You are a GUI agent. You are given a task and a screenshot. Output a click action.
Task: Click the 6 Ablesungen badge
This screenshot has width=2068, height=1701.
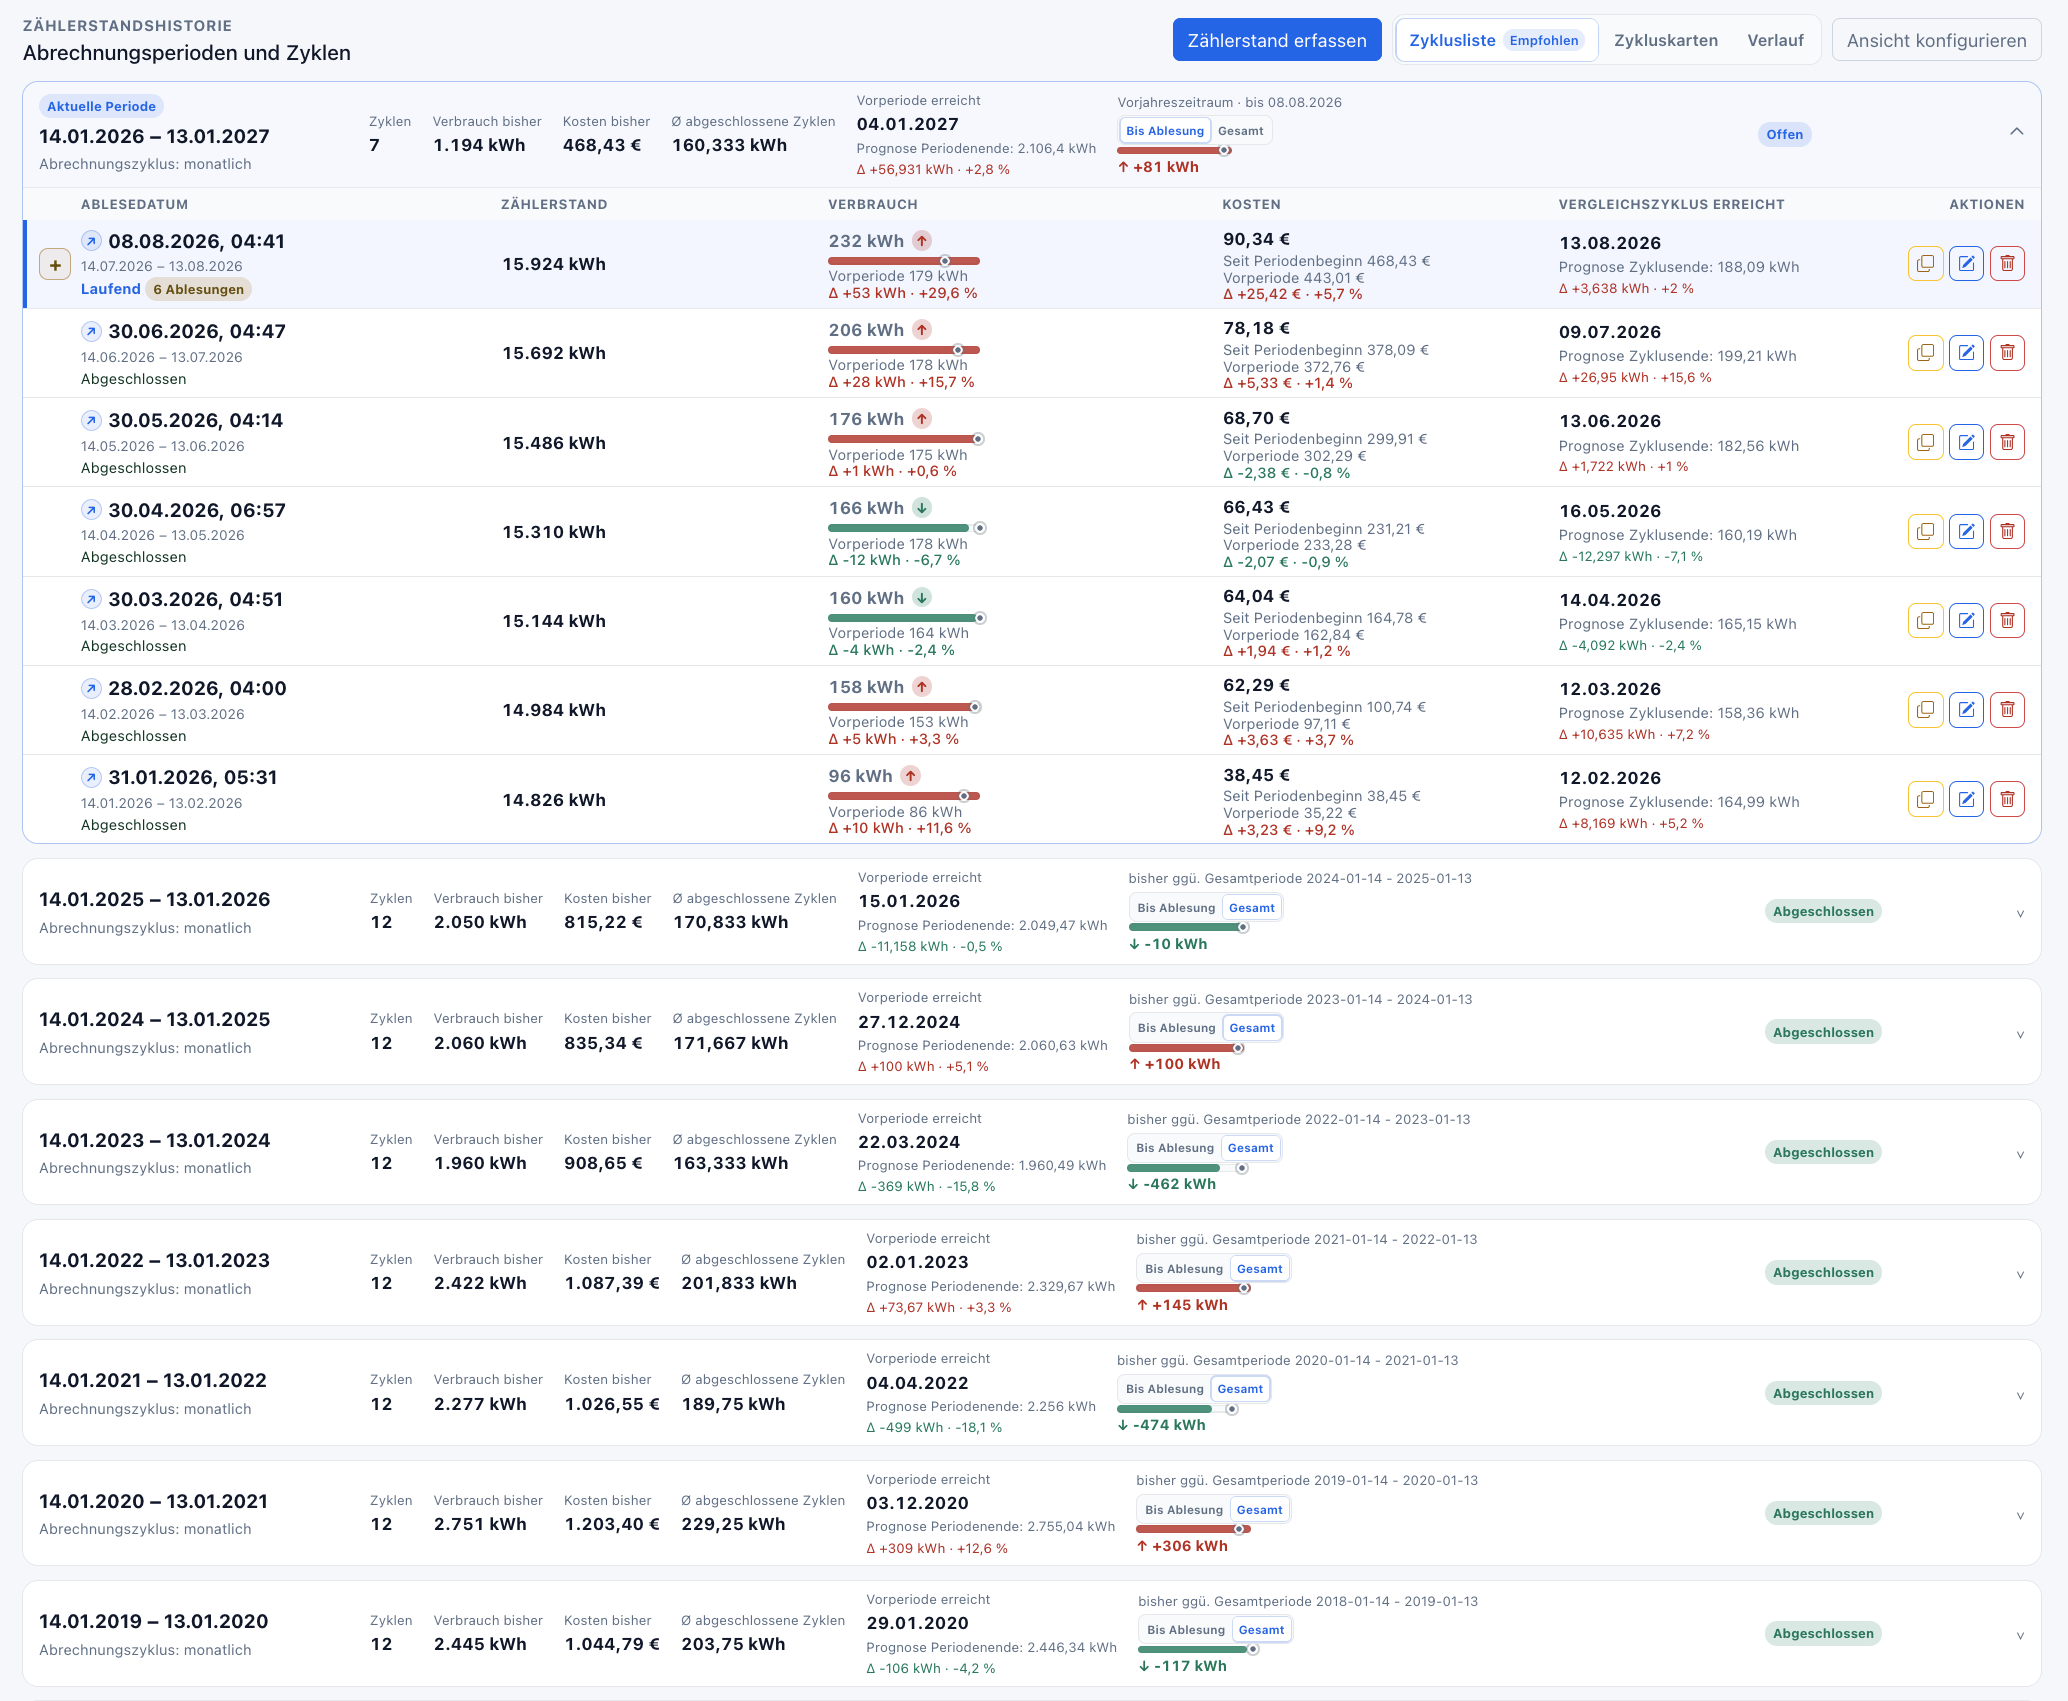pyautogui.click(x=199, y=289)
